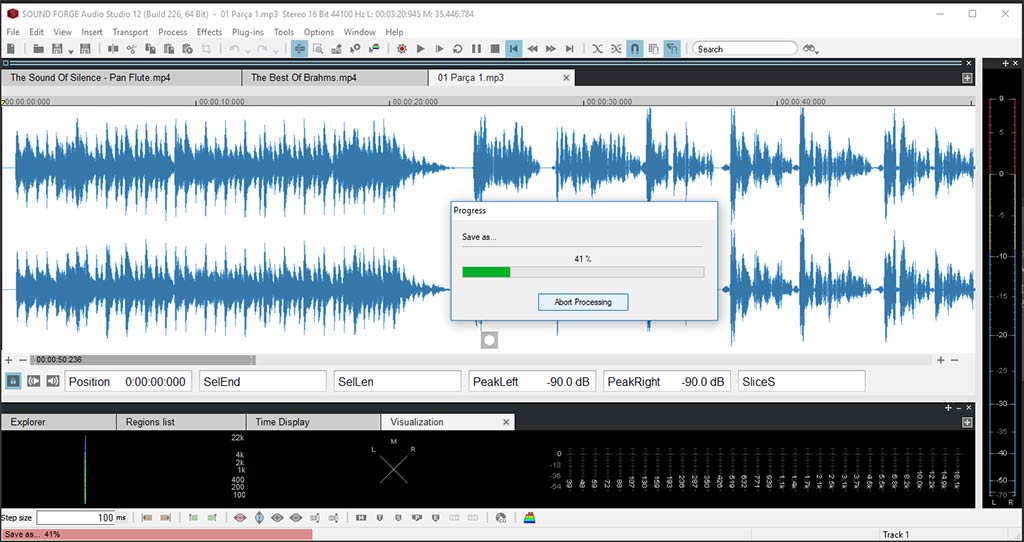The image size is (1024, 542).
Task: Open the Time Display tab
Action: [x=313, y=422]
